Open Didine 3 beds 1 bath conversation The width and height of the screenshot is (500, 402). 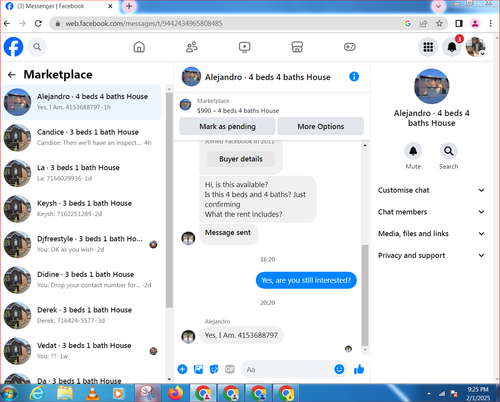coord(81,280)
